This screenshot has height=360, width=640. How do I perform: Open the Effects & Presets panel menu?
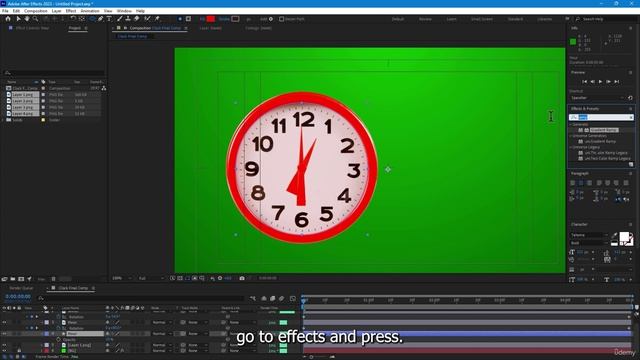coord(631,109)
